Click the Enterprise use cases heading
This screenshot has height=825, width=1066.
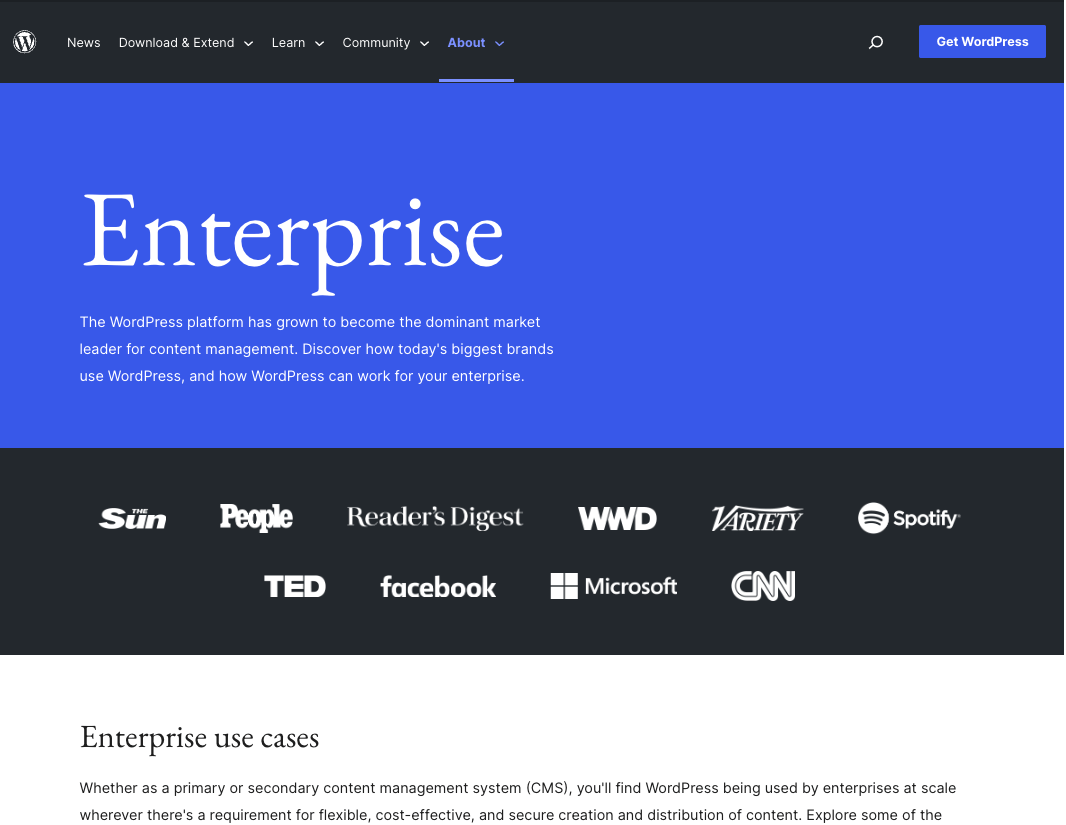pyautogui.click(x=199, y=737)
